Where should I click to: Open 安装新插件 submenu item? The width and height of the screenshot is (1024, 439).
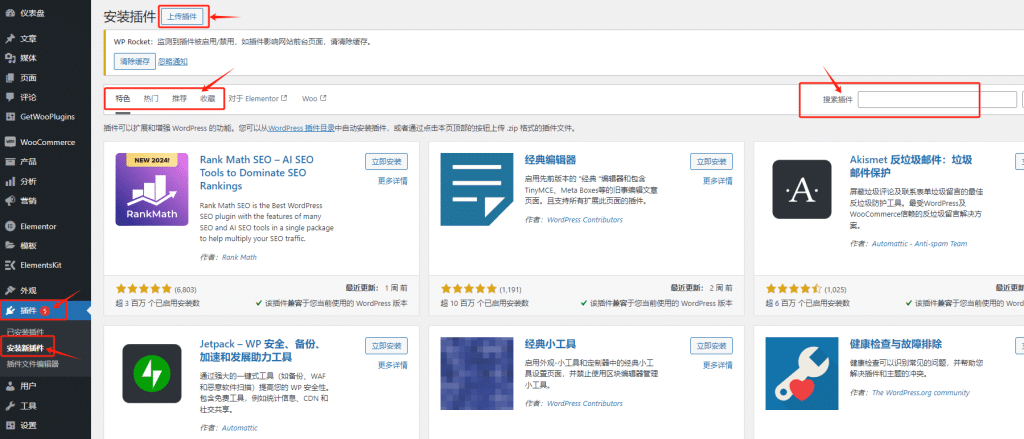point(25,348)
